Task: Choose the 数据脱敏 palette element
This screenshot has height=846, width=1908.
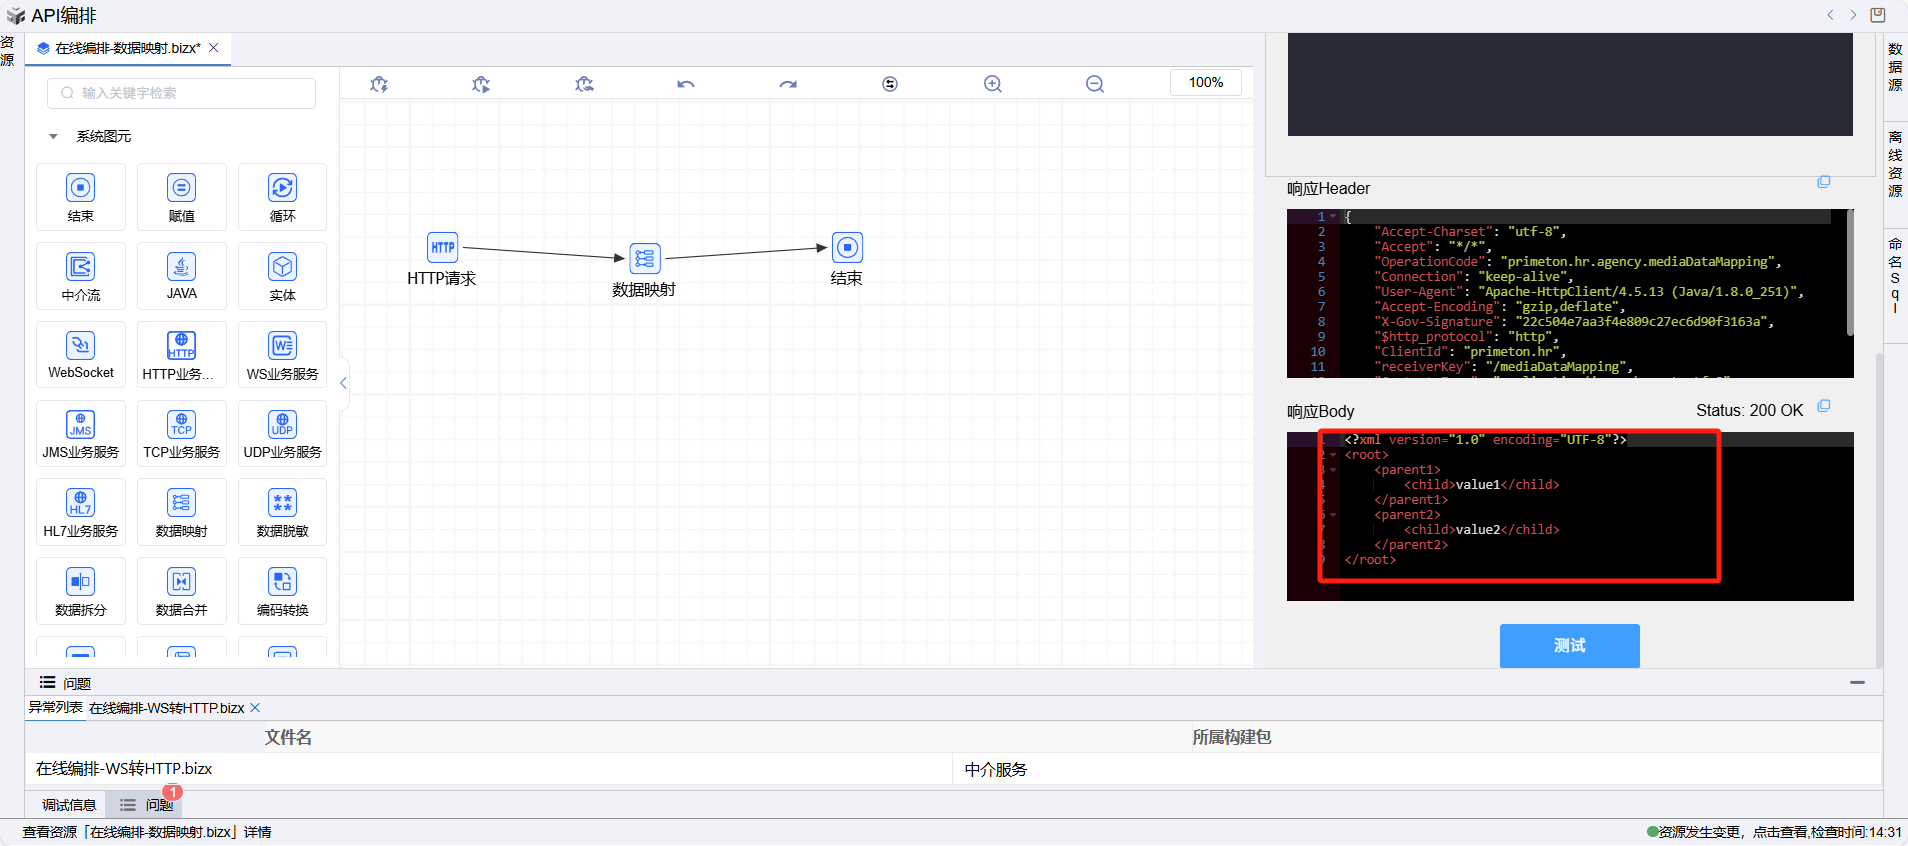Action: click(283, 512)
